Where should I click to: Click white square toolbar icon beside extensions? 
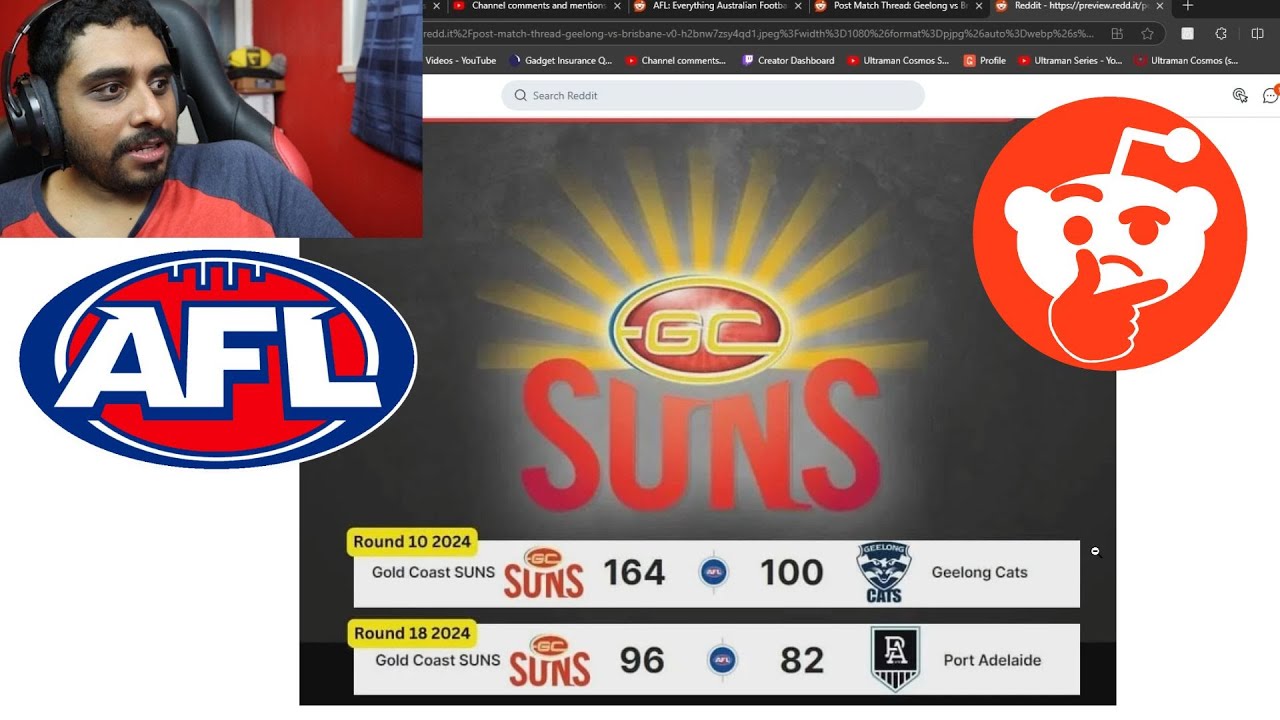[x=1187, y=33]
